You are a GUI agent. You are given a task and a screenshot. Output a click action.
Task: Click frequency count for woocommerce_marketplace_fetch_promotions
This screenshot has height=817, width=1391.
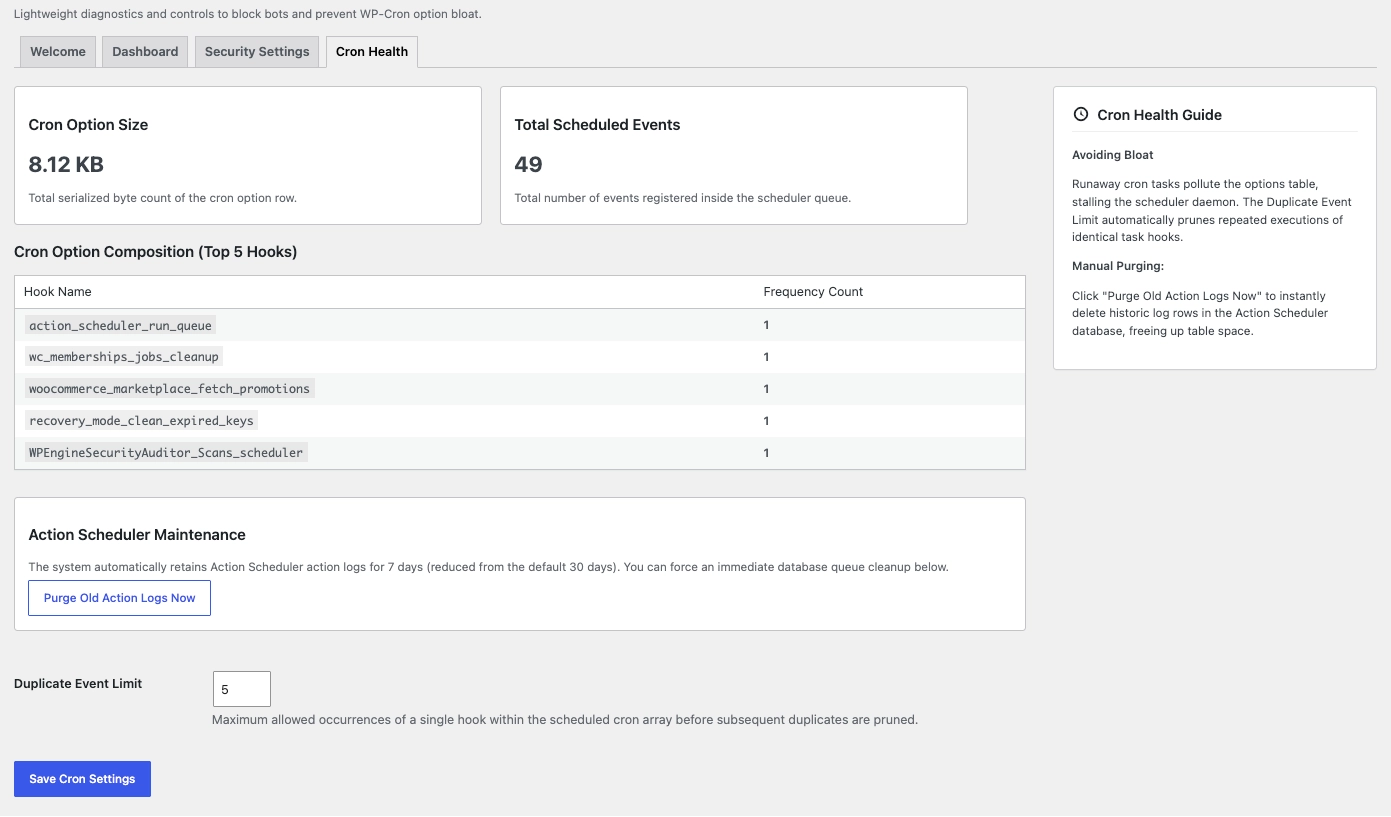point(766,389)
